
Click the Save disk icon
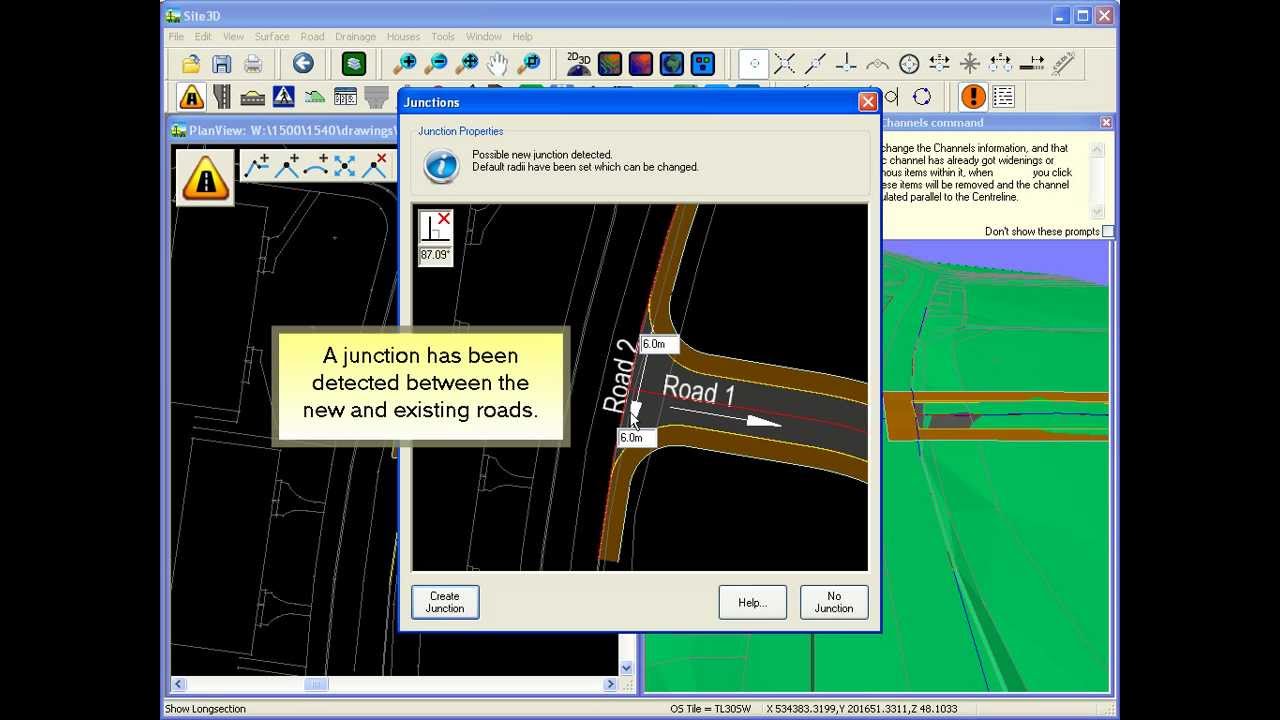click(222, 64)
